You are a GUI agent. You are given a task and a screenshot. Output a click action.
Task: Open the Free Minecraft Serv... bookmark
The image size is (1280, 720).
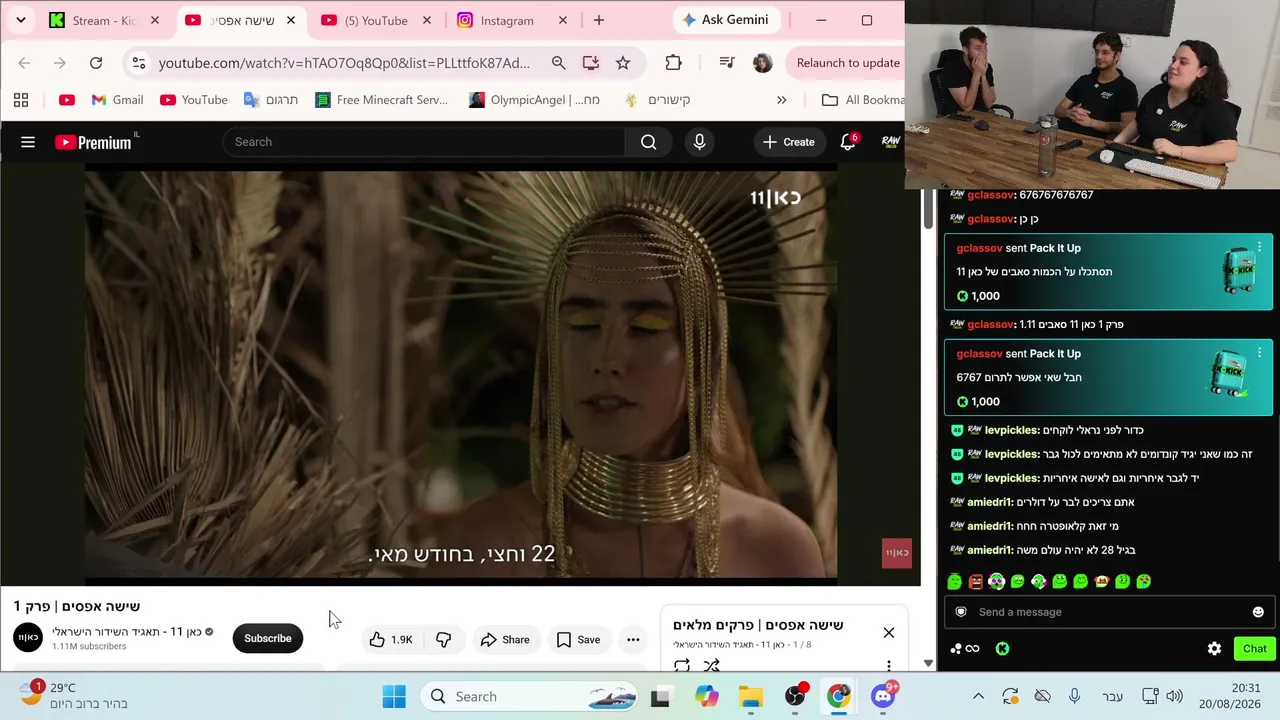(x=381, y=100)
